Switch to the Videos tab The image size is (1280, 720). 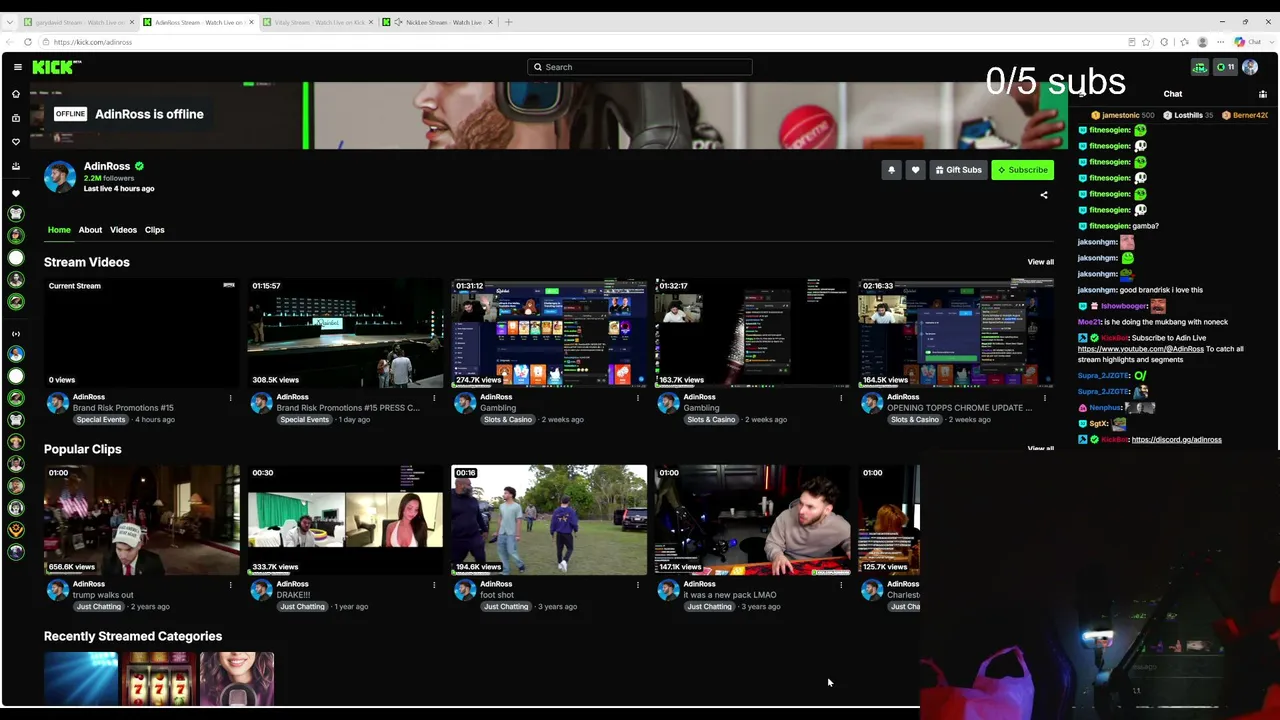(x=123, y=230)
